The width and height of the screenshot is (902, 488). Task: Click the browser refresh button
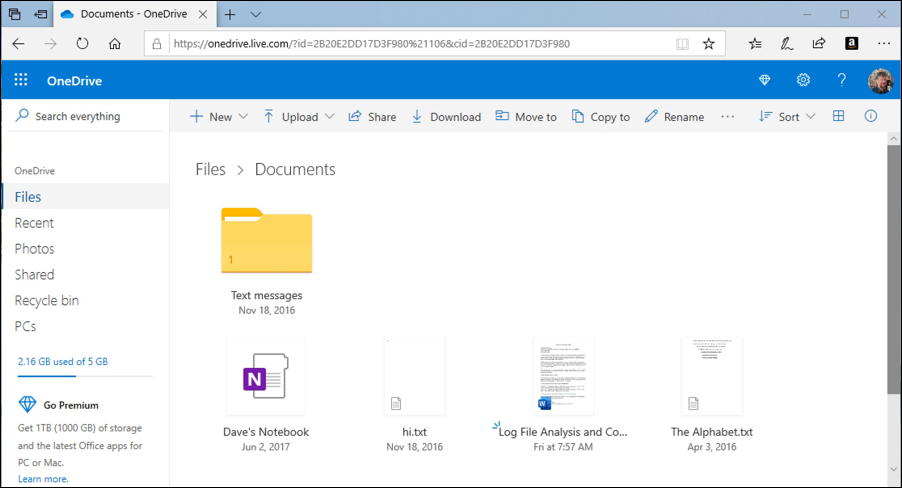point(82,44)
